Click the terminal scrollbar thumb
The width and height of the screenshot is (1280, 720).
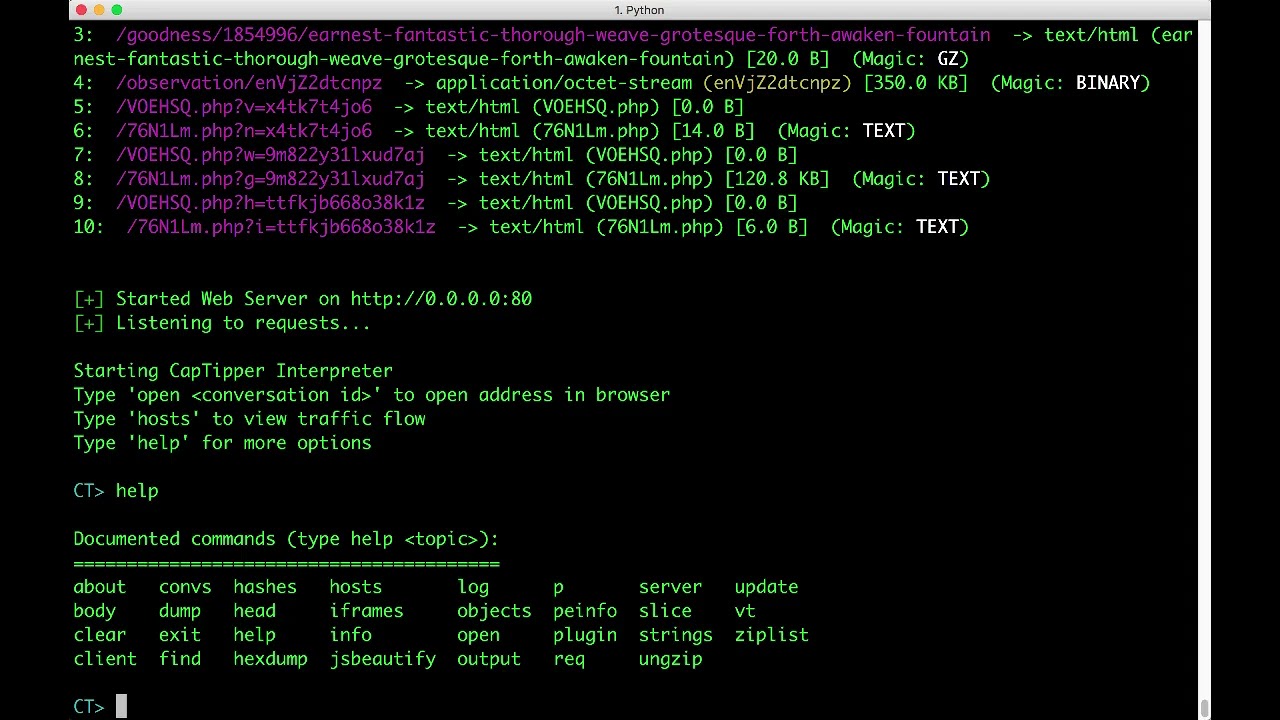pyautogui.click(x=1205, y=709)
